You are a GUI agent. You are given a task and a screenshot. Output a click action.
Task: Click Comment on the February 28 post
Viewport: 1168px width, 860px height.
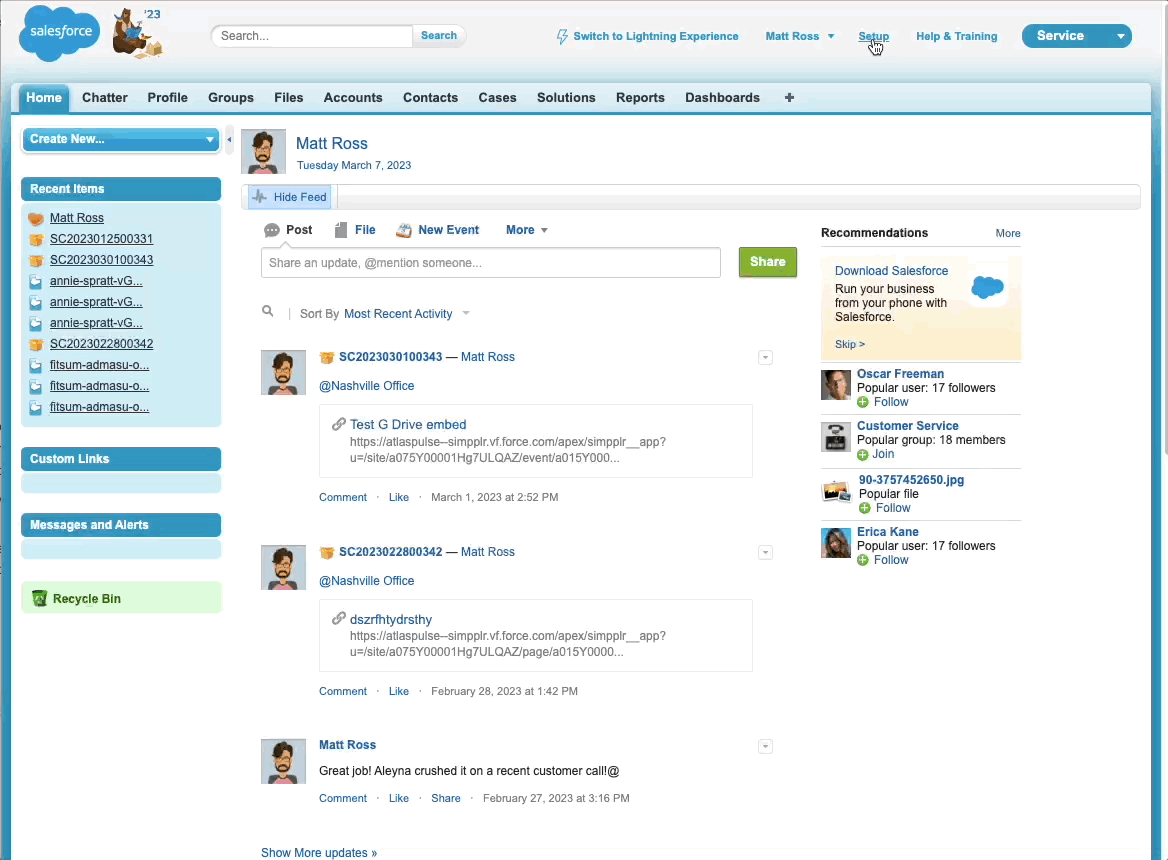coord(343,691)
